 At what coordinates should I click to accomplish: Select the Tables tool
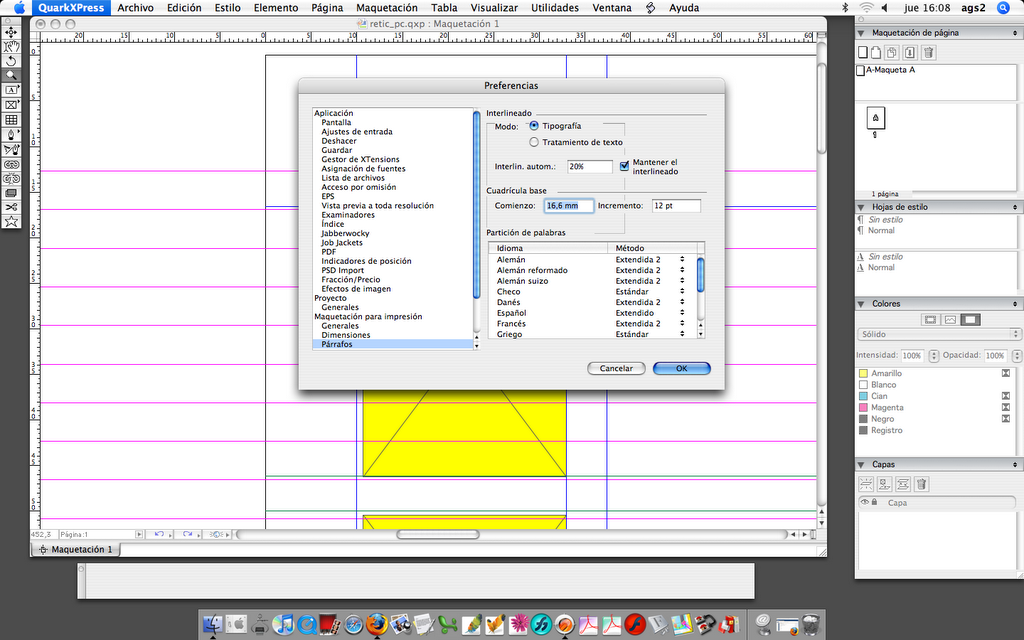point(11,120)
